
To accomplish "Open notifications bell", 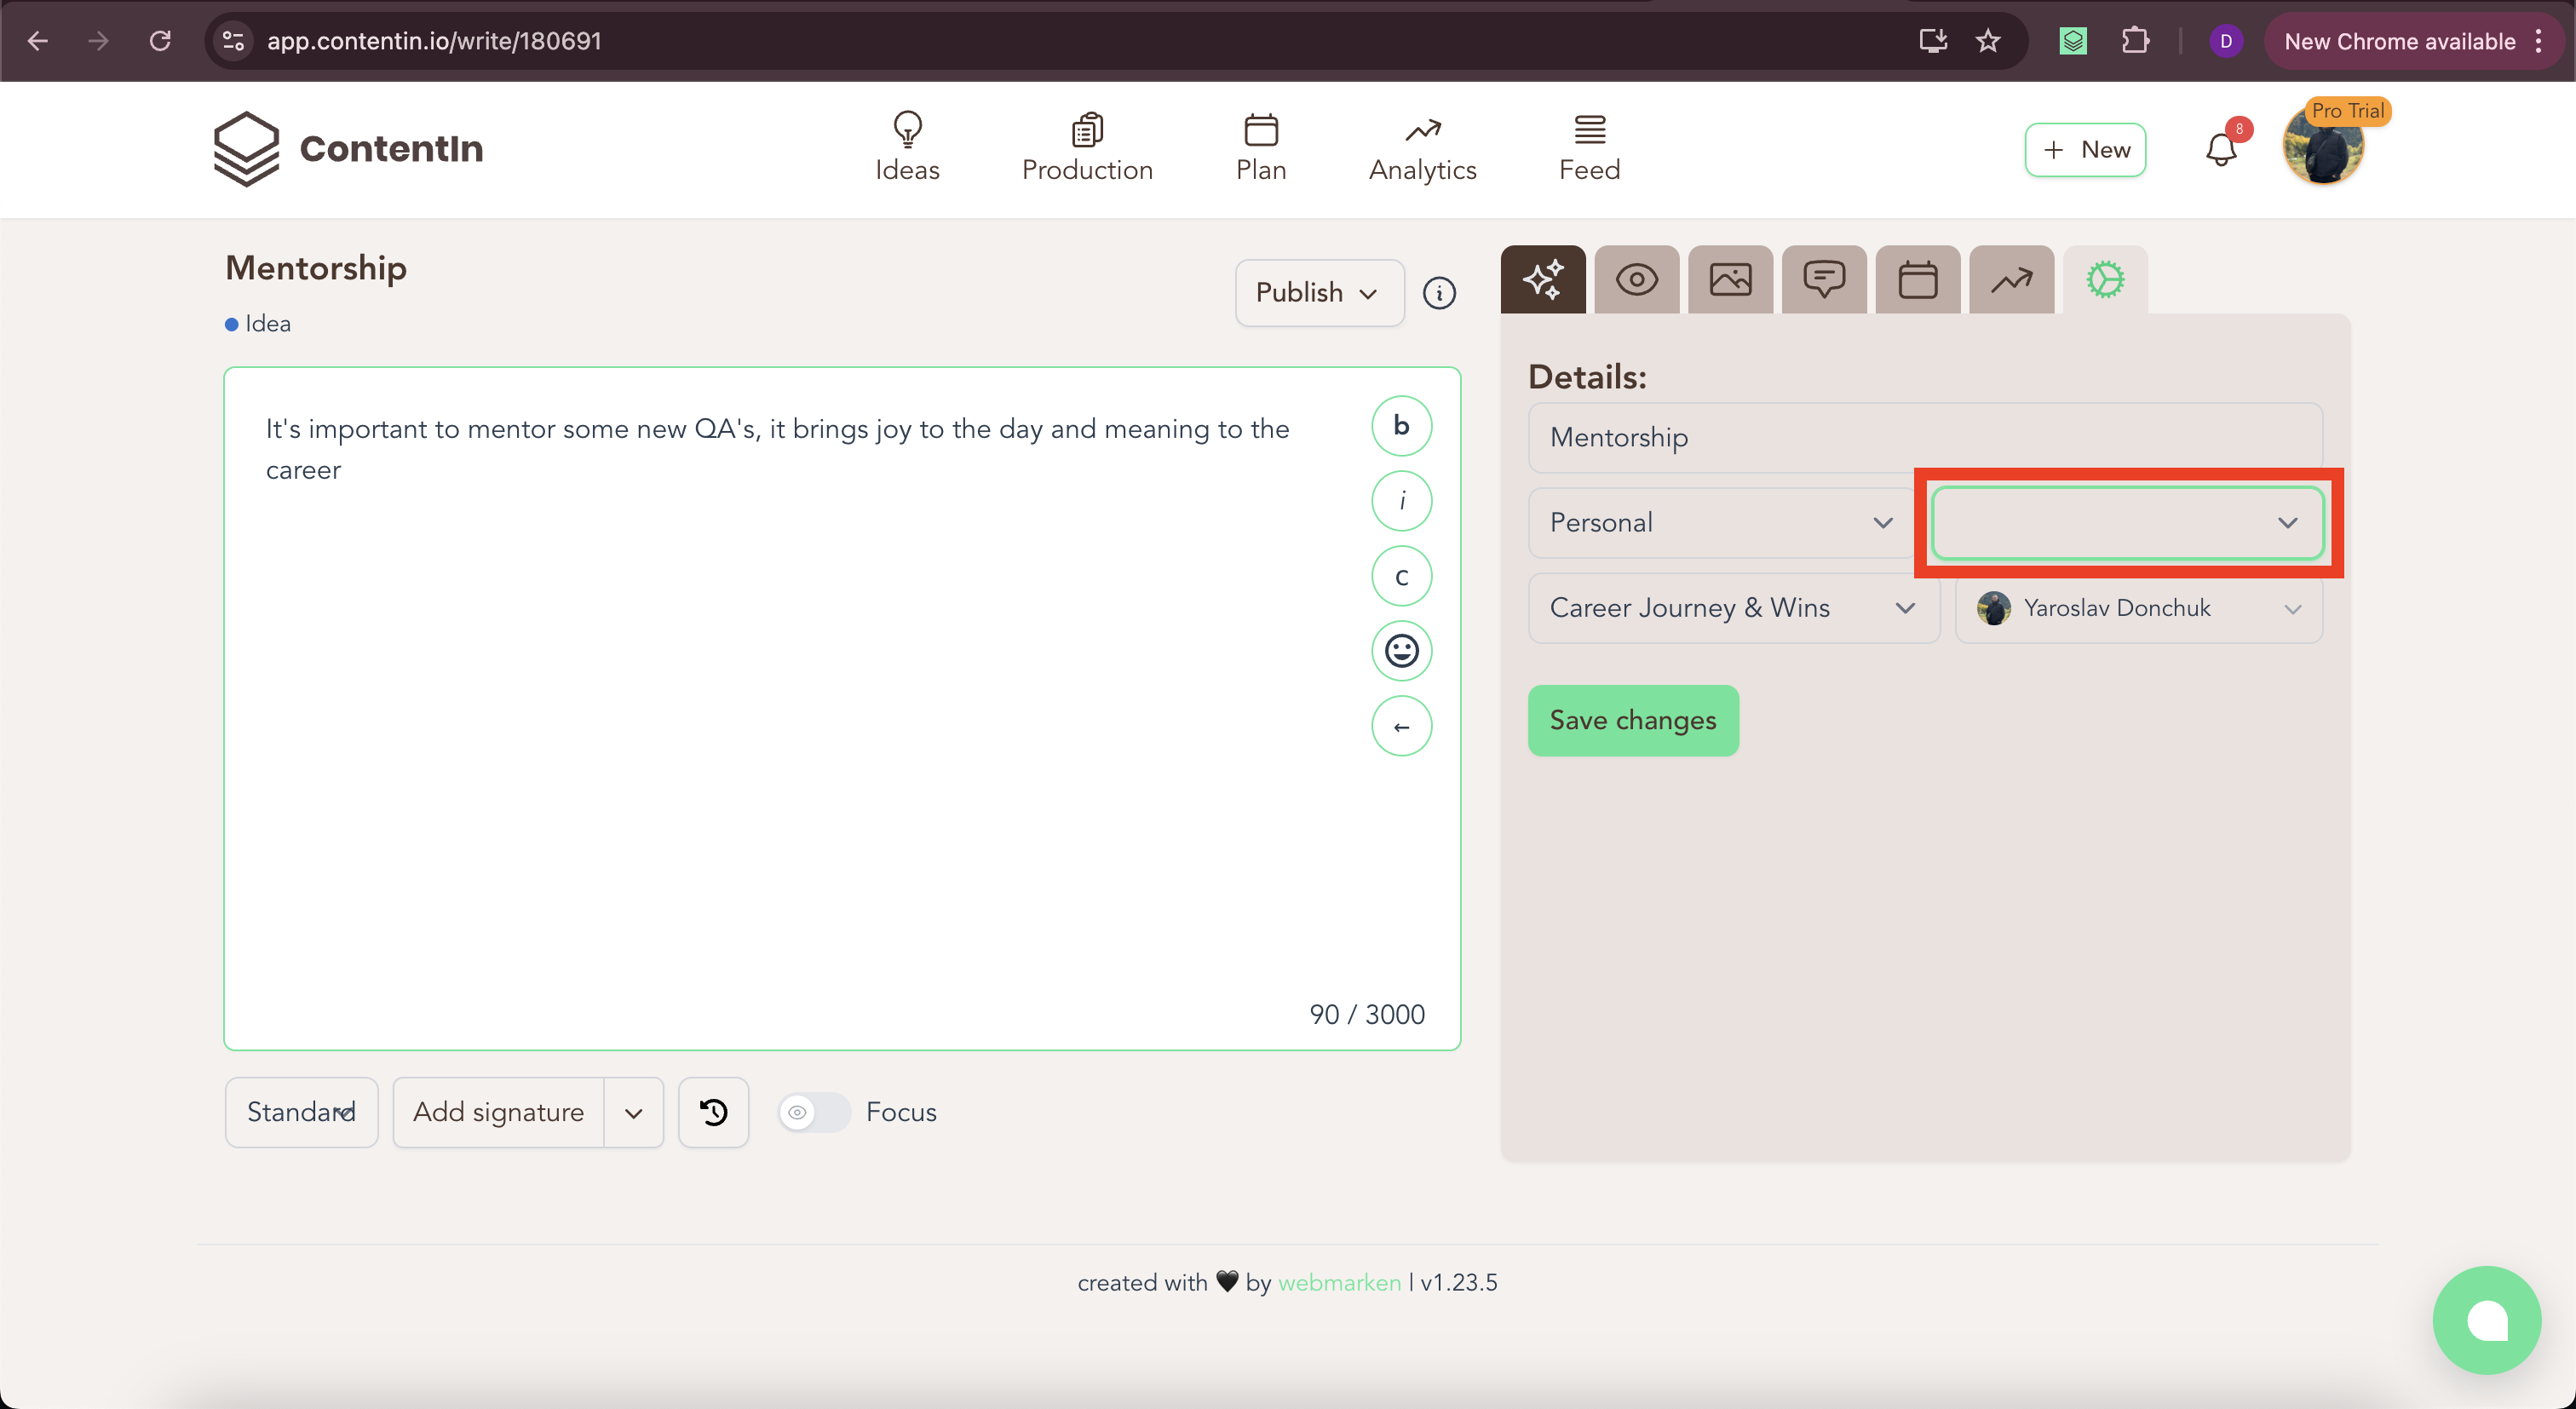I will tap(2221, 149).
